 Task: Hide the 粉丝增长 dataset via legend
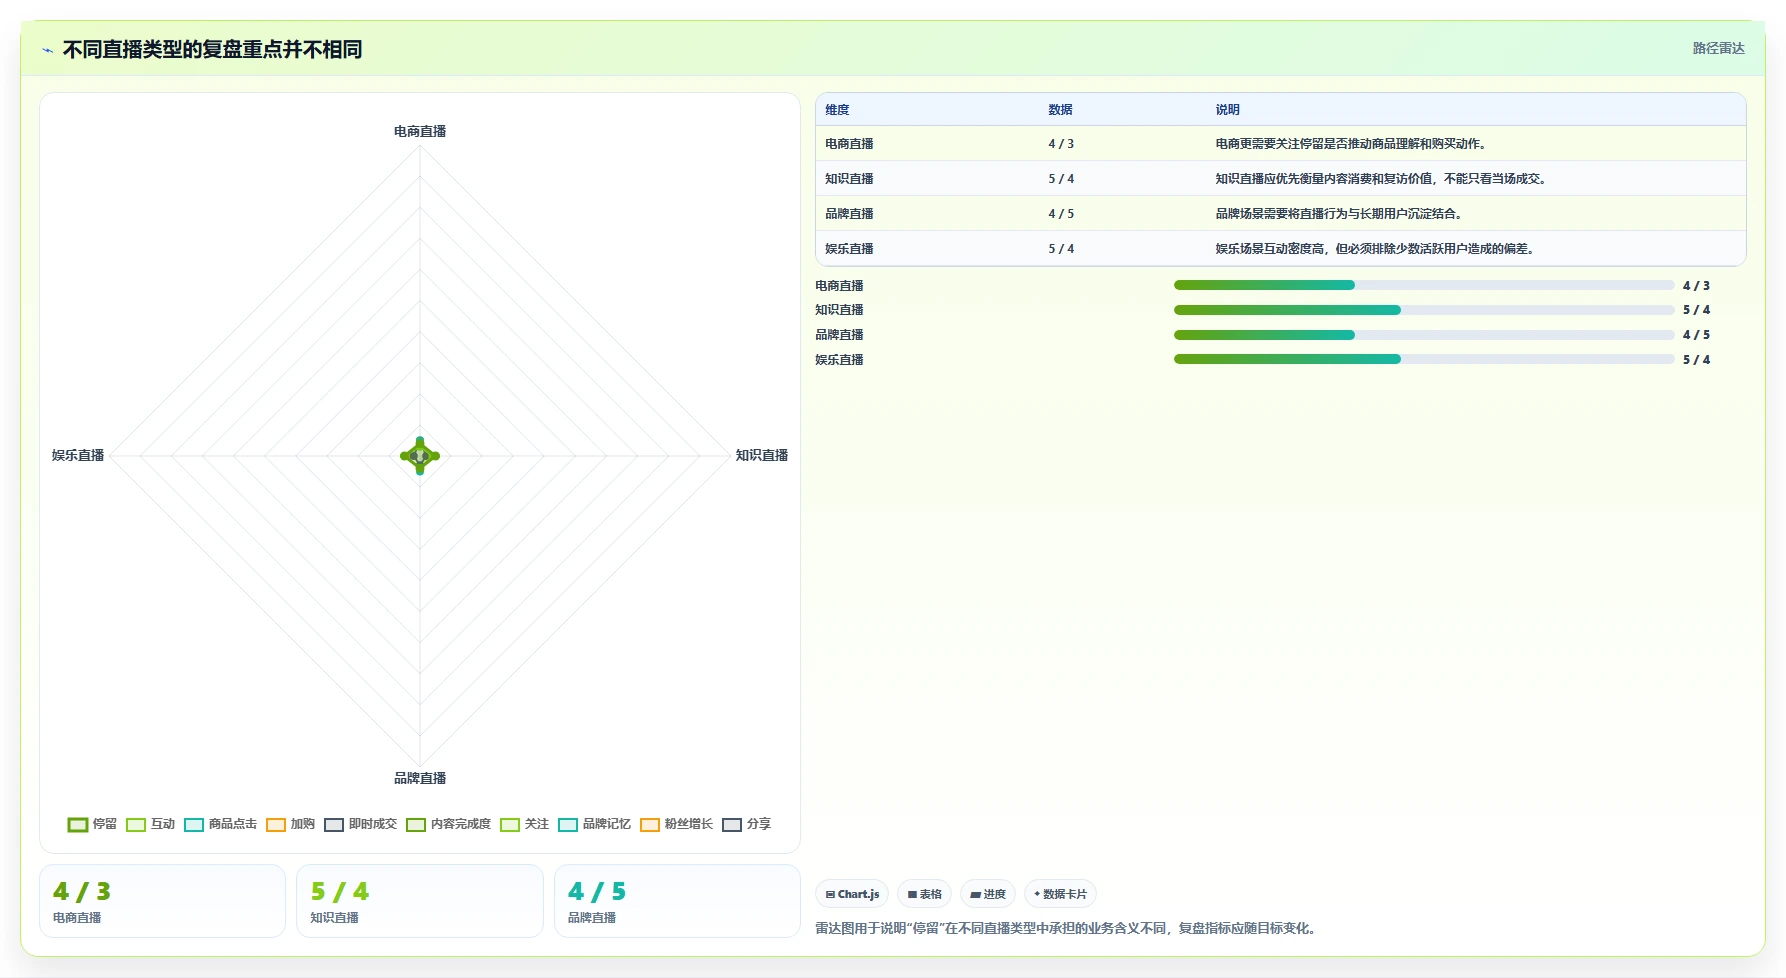coord(676,824)
